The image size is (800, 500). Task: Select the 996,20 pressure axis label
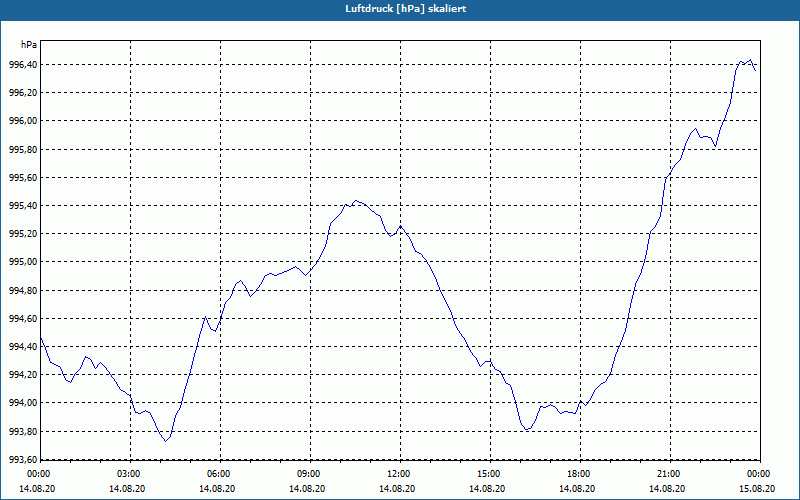click(23, 93)
